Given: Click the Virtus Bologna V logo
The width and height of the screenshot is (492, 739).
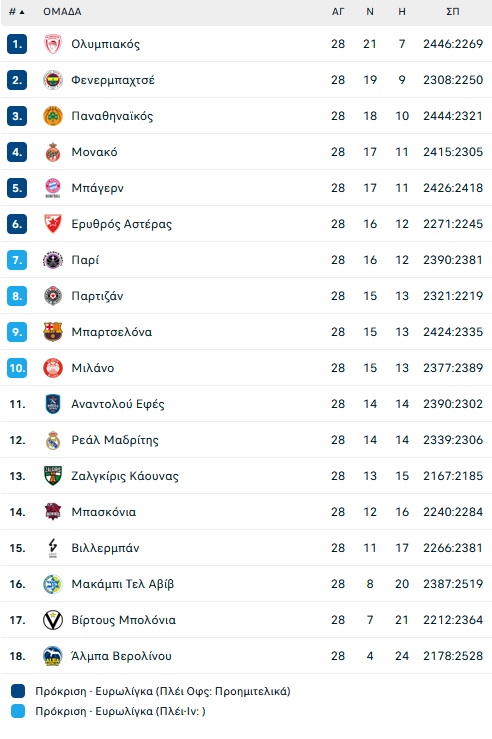Looking at the screenshot, I should pos(53,620).
